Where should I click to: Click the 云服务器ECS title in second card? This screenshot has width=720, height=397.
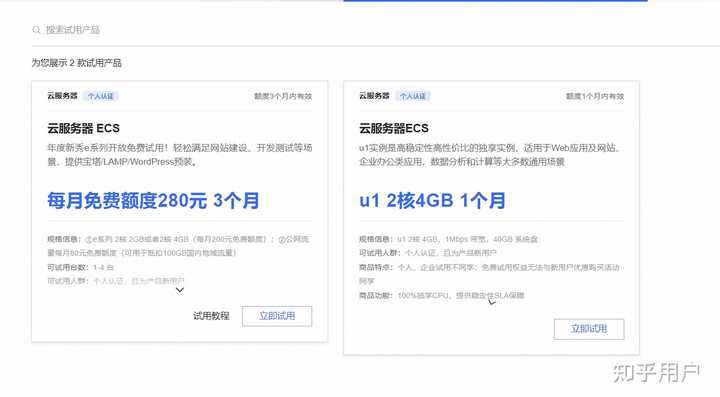click(394, 129)
